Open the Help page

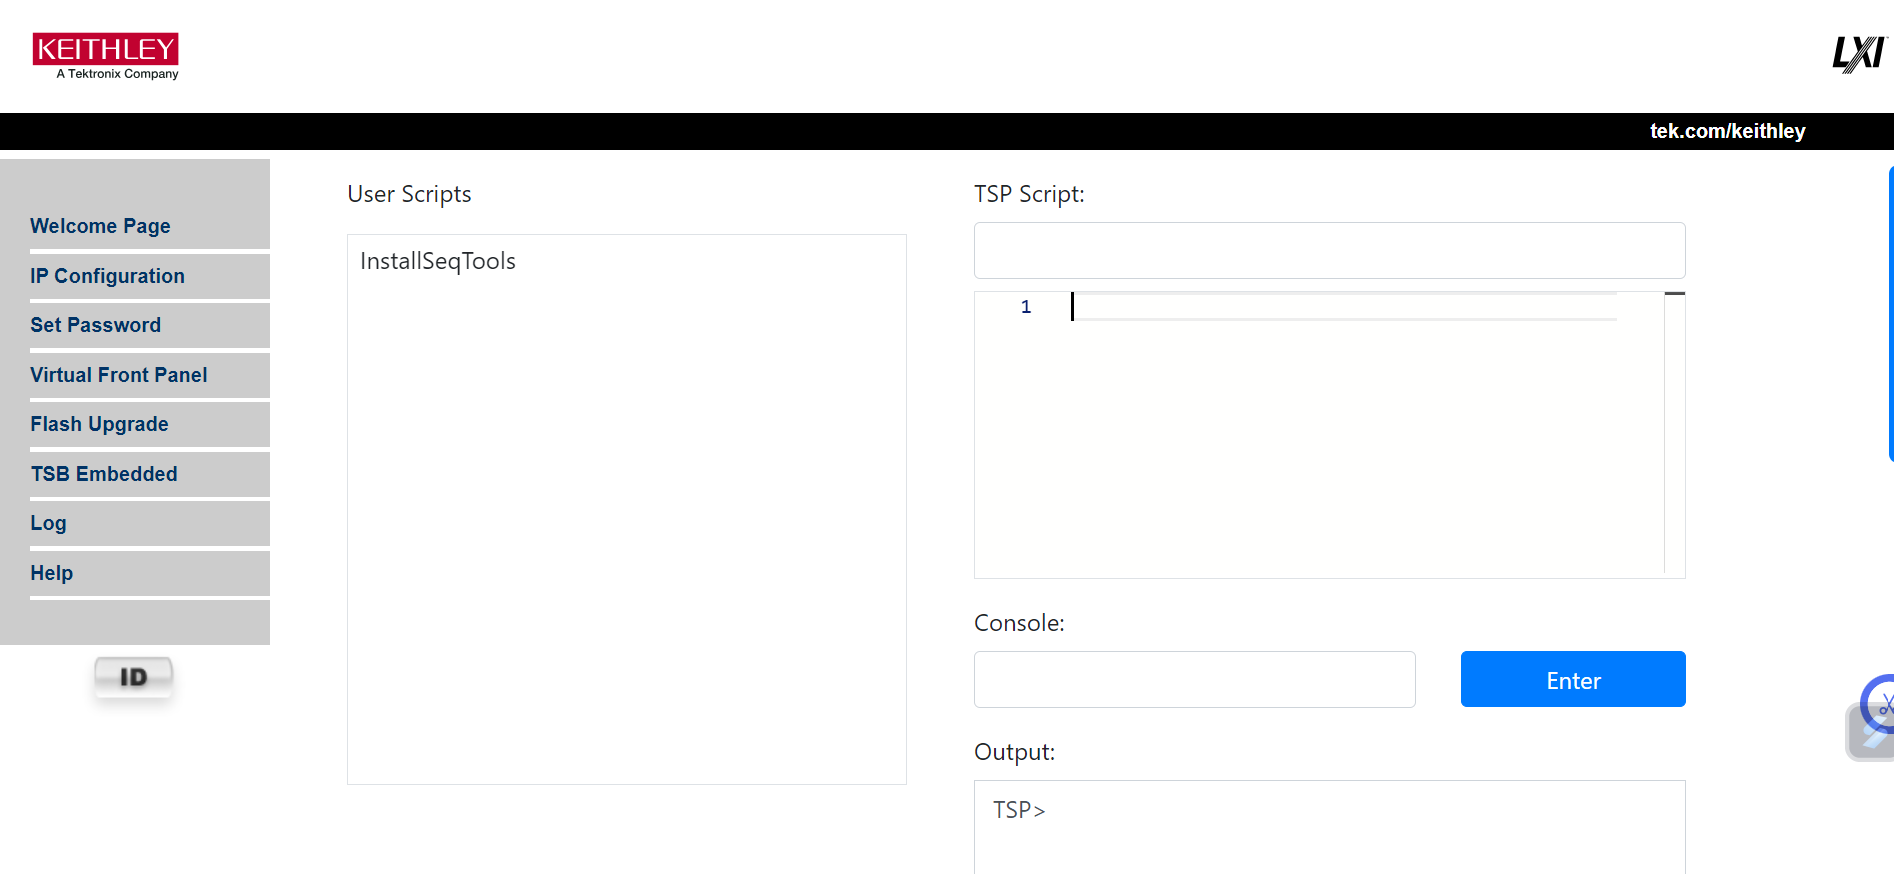tap(51, 573)
